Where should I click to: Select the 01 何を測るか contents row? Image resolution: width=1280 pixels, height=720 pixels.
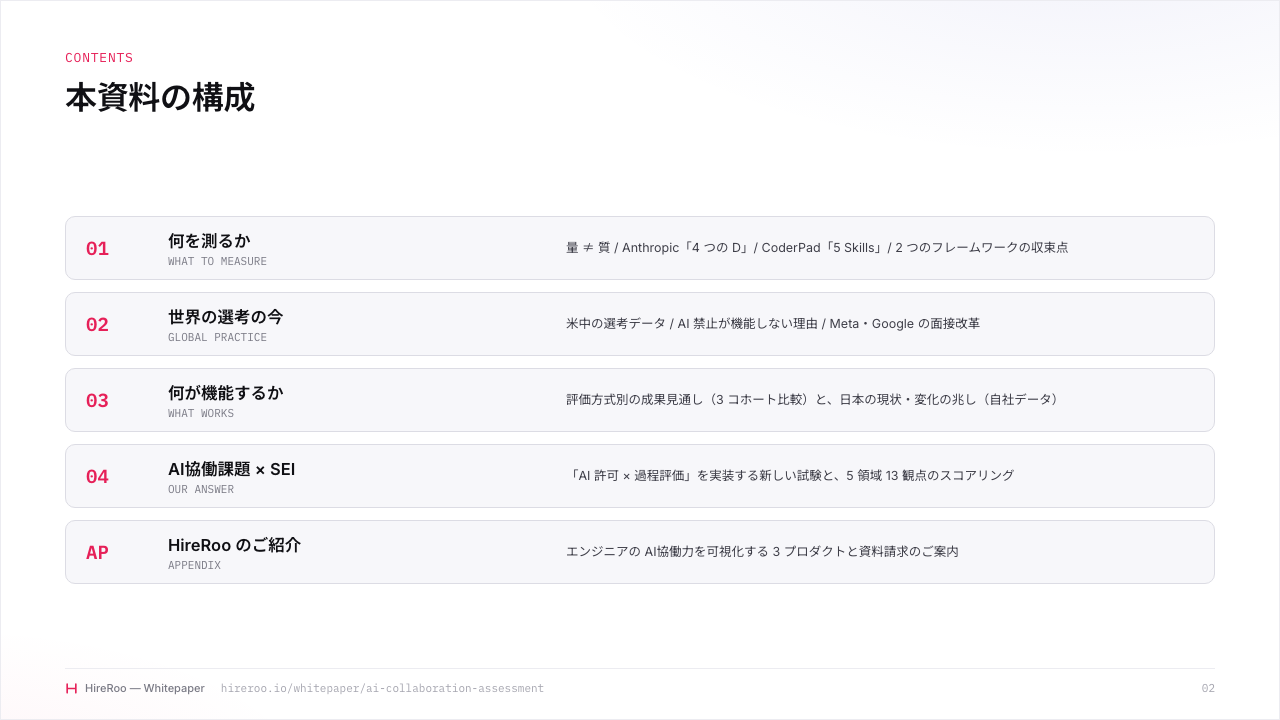[640, 248]
